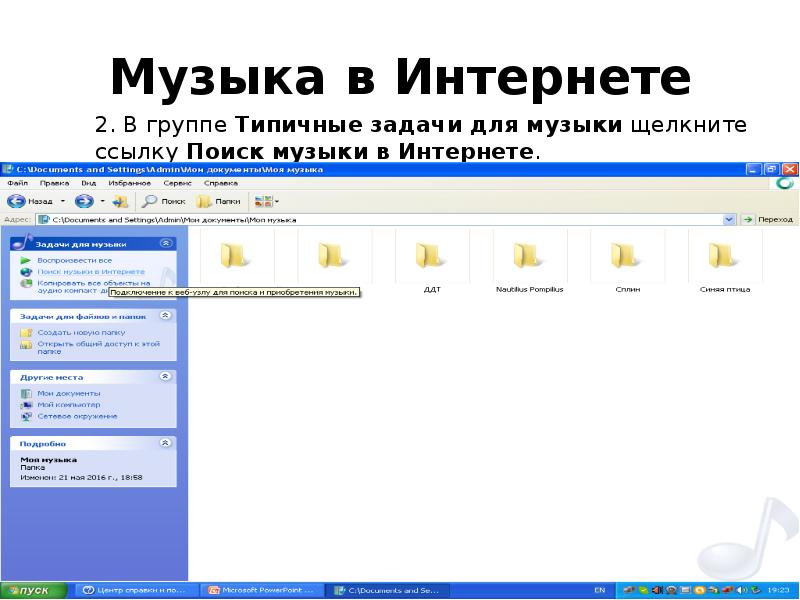The height and width of the screenshot is (600, 800).
Task: Click the 19:23 system clock
Action: 778,590
